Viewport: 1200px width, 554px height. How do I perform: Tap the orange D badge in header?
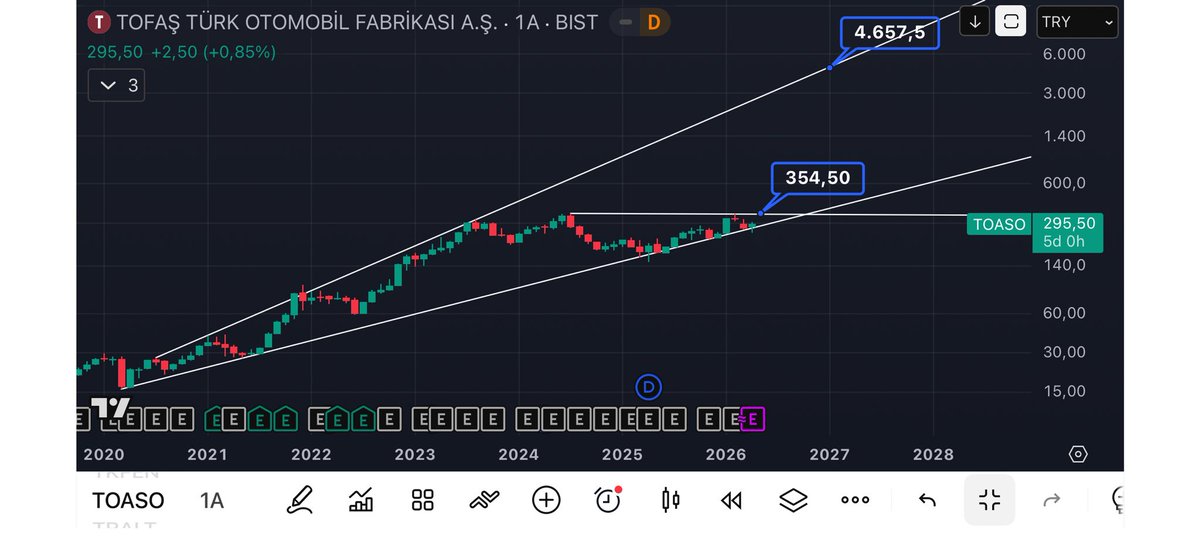pos(653,21)
